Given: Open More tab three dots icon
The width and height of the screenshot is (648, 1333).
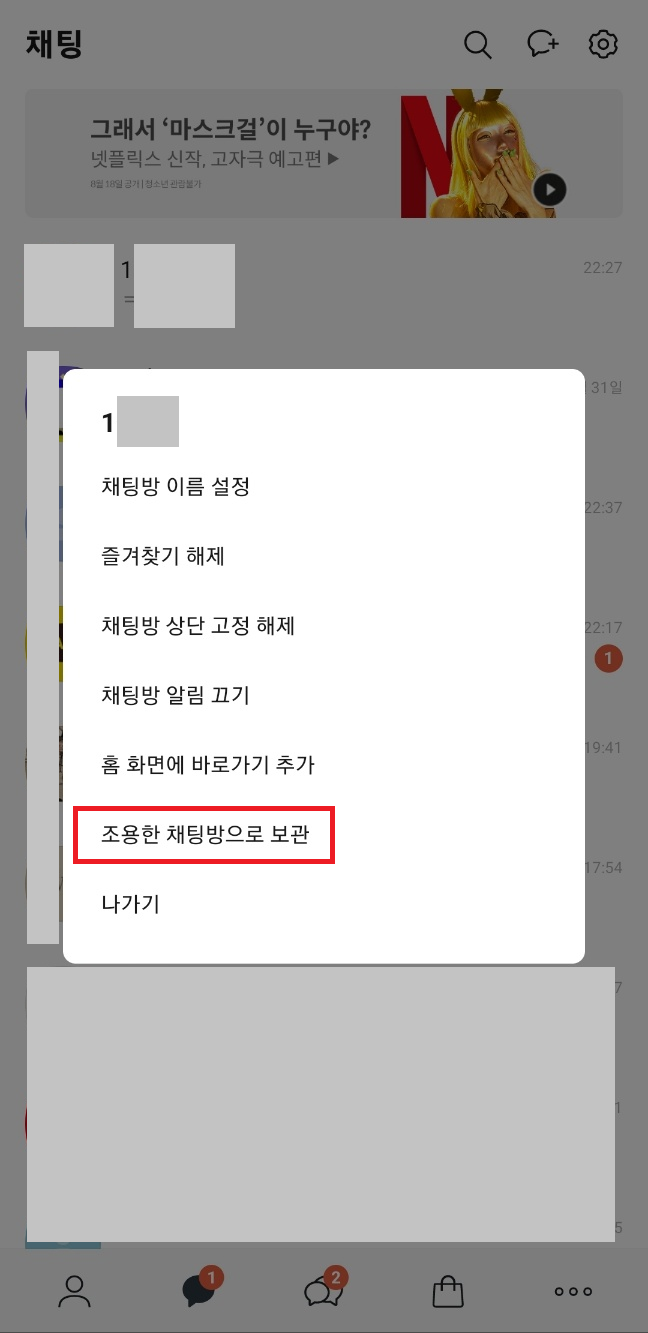Looking at the screenshot, I should point(573,1291).
